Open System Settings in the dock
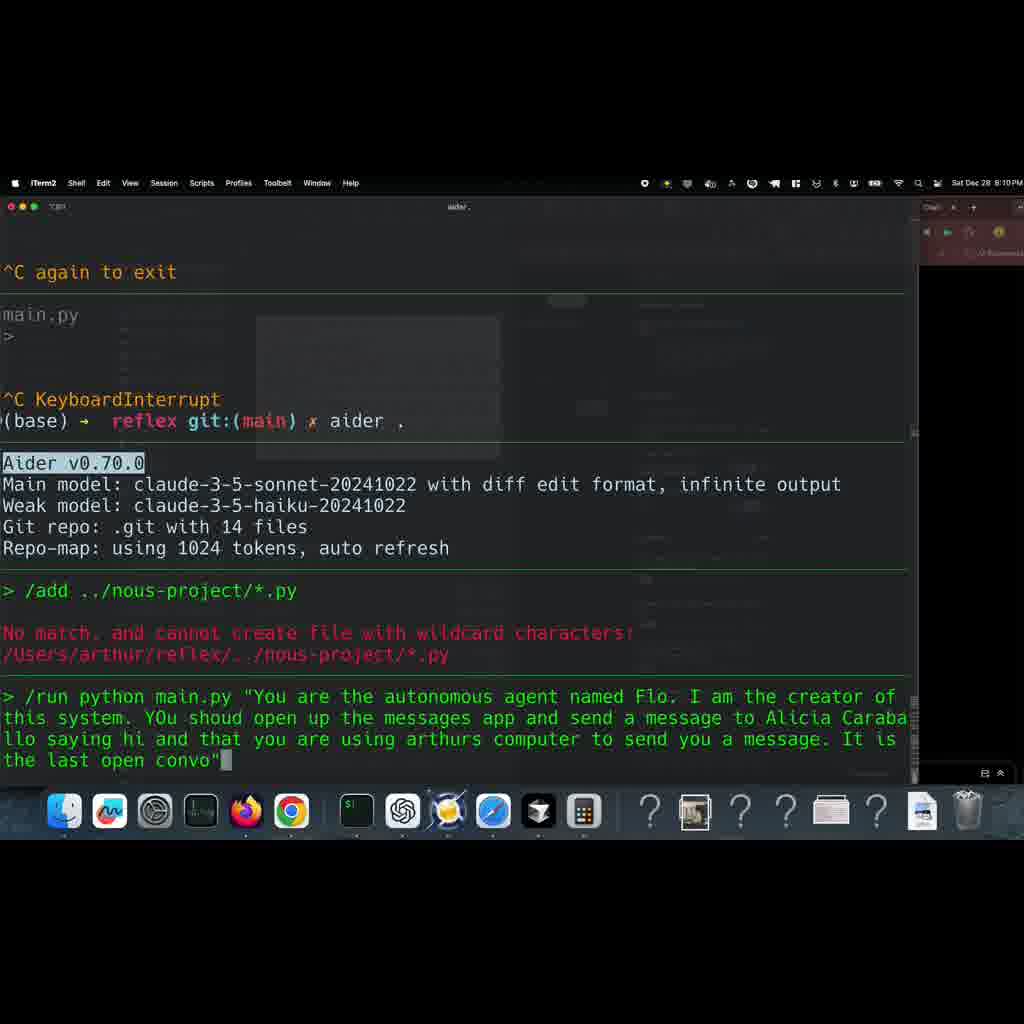 tap(155, 810)
